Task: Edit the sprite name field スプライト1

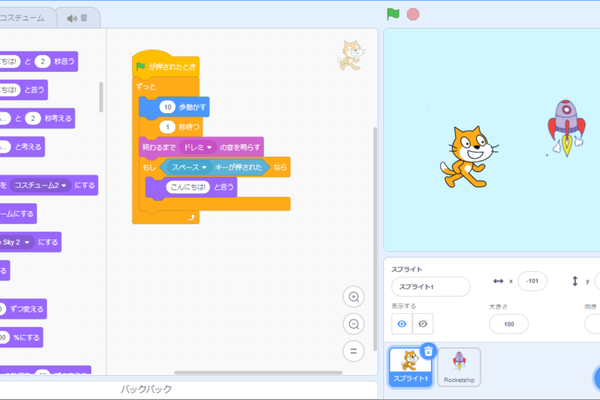Action: (431, 287)
